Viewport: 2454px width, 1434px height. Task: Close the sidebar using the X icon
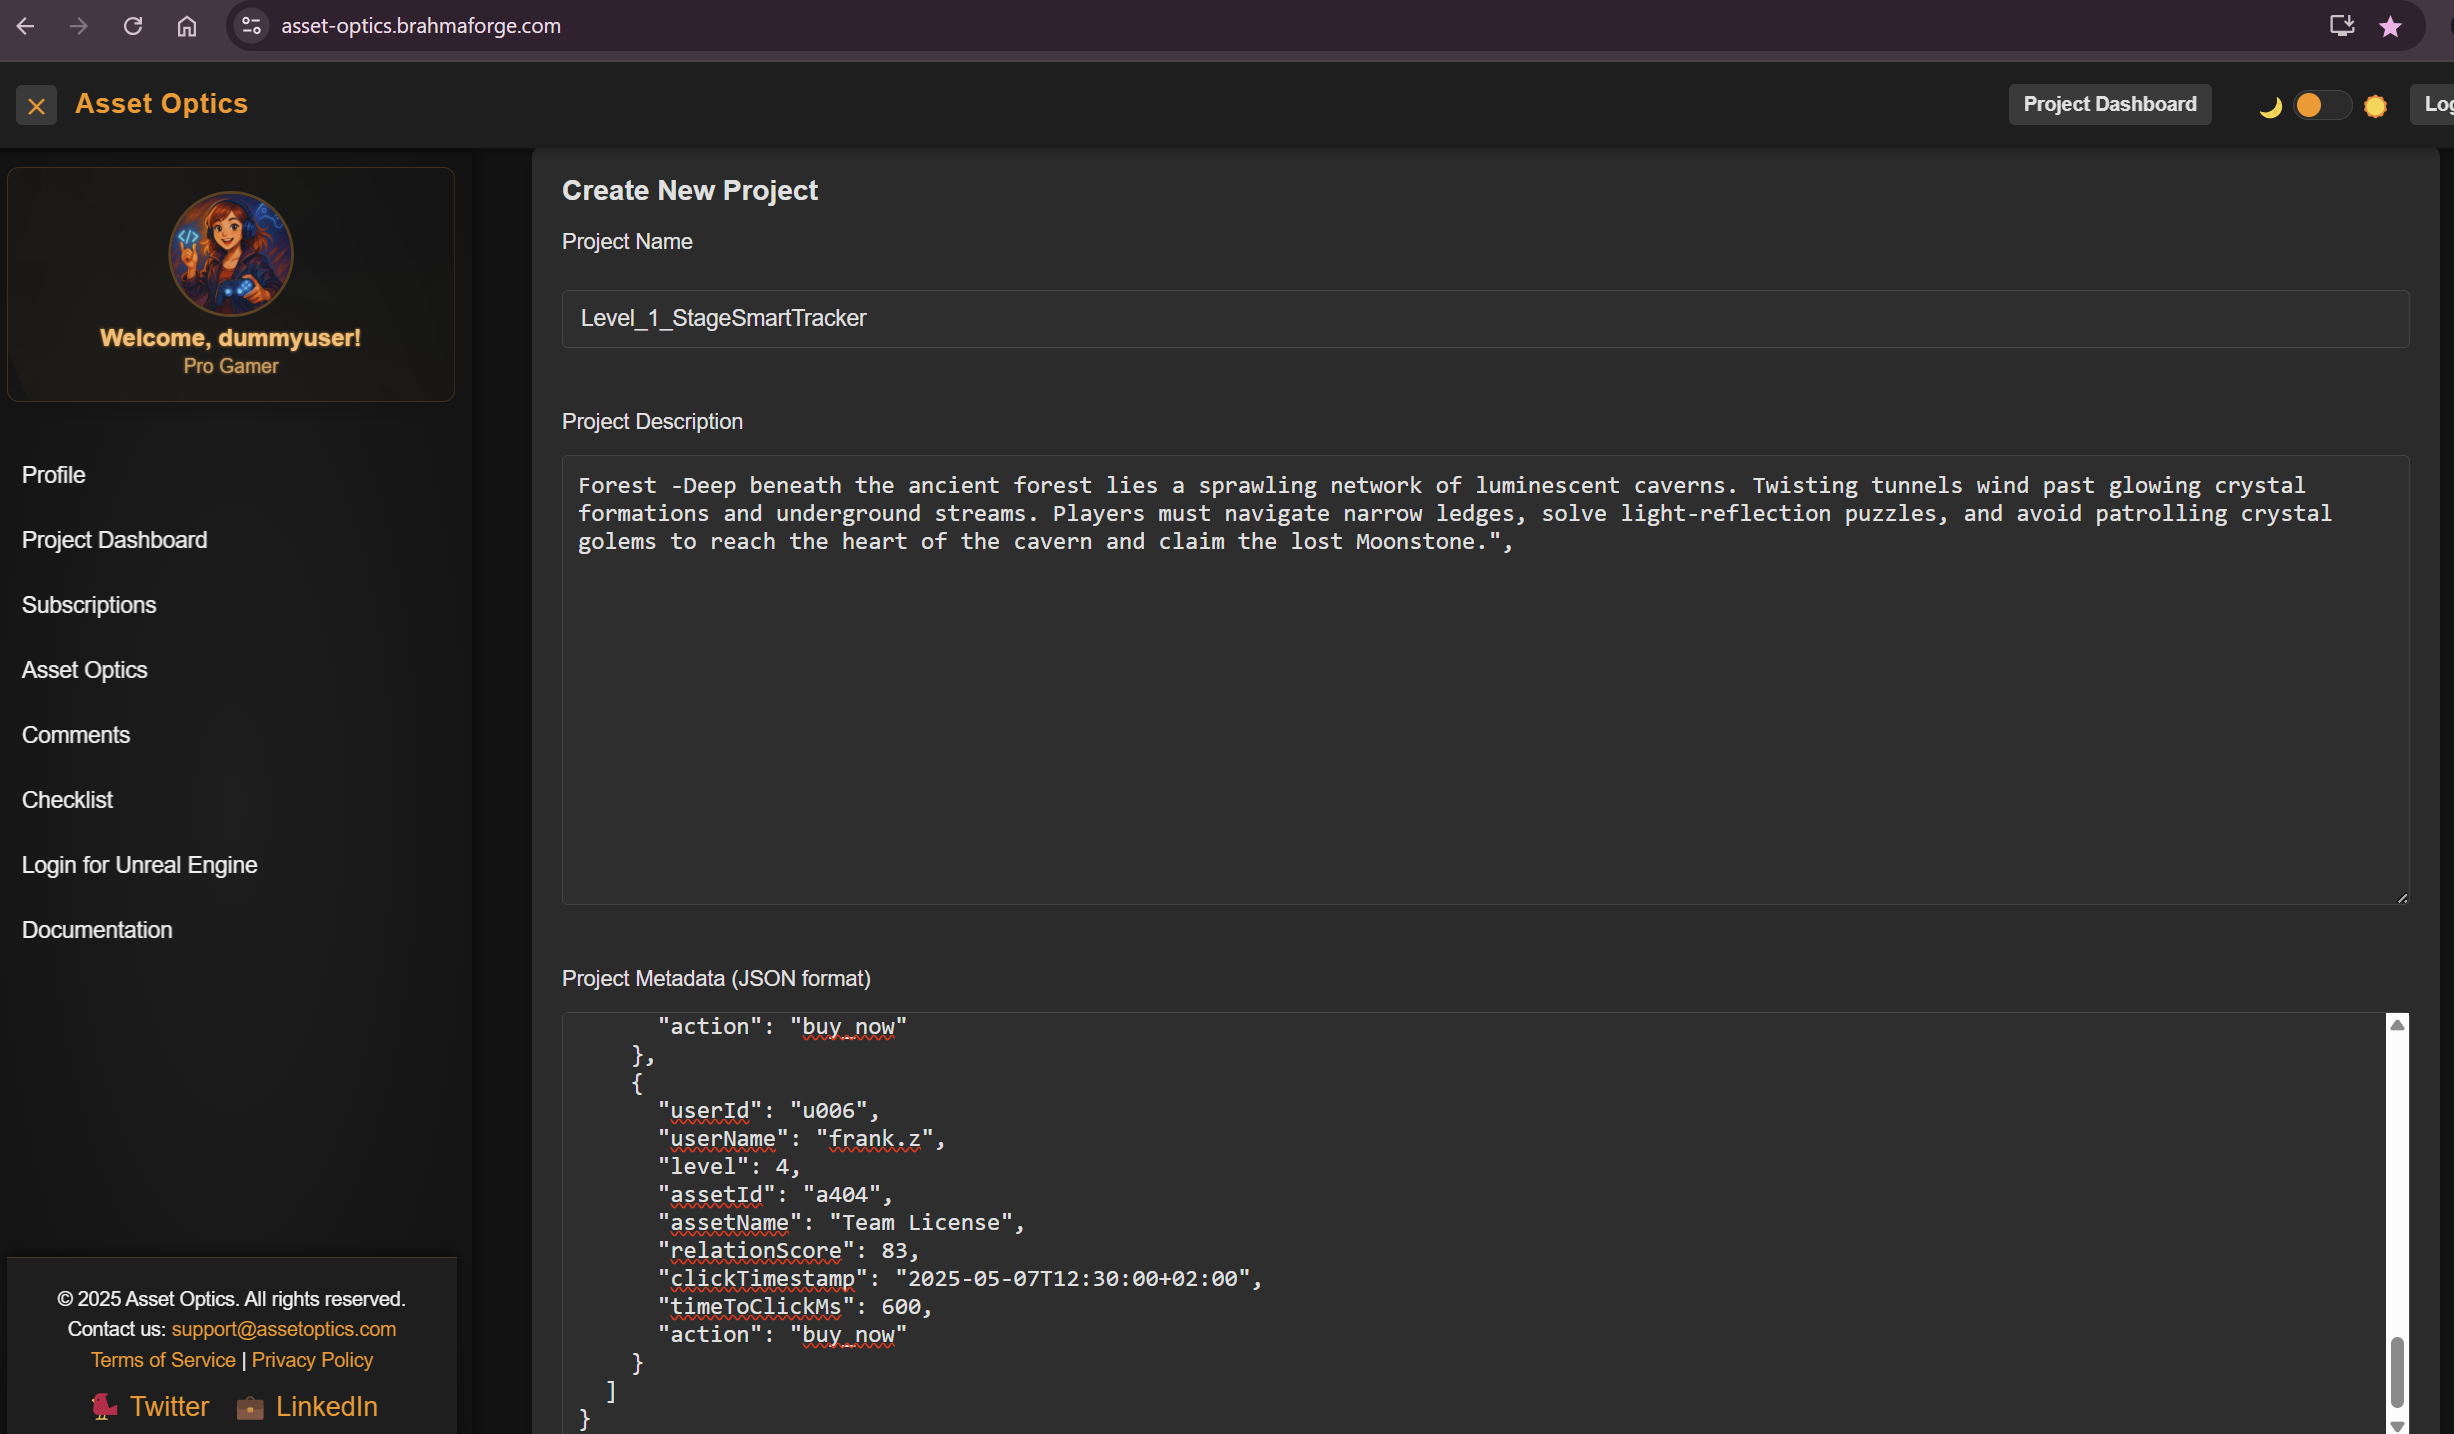37,105
